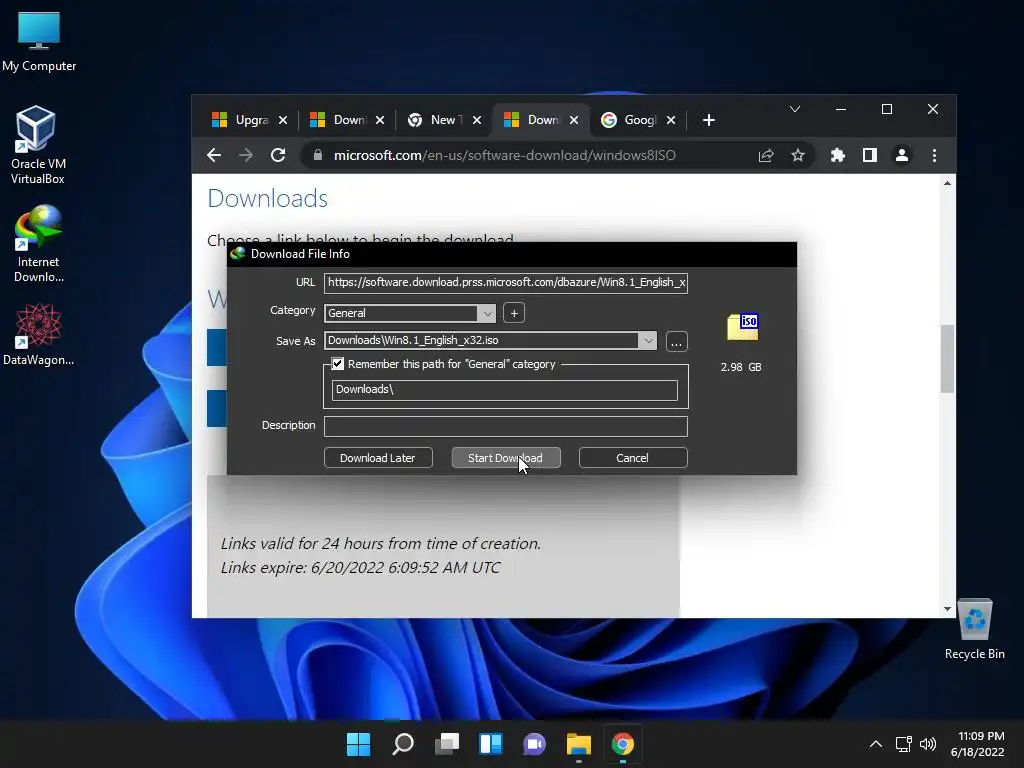This screenshot has width=1024, height=768.
Task: Click the 2.98 GB file size text
Action: click(741, 367)
